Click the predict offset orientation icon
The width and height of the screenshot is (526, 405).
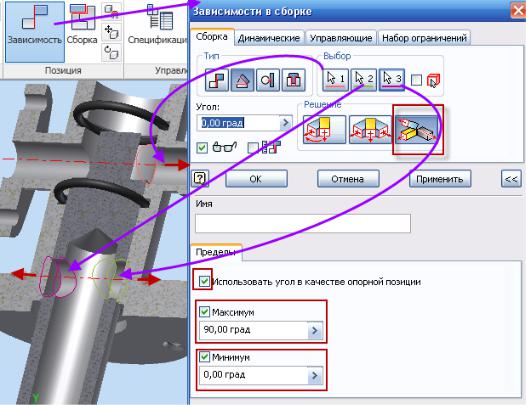[271, 147]
